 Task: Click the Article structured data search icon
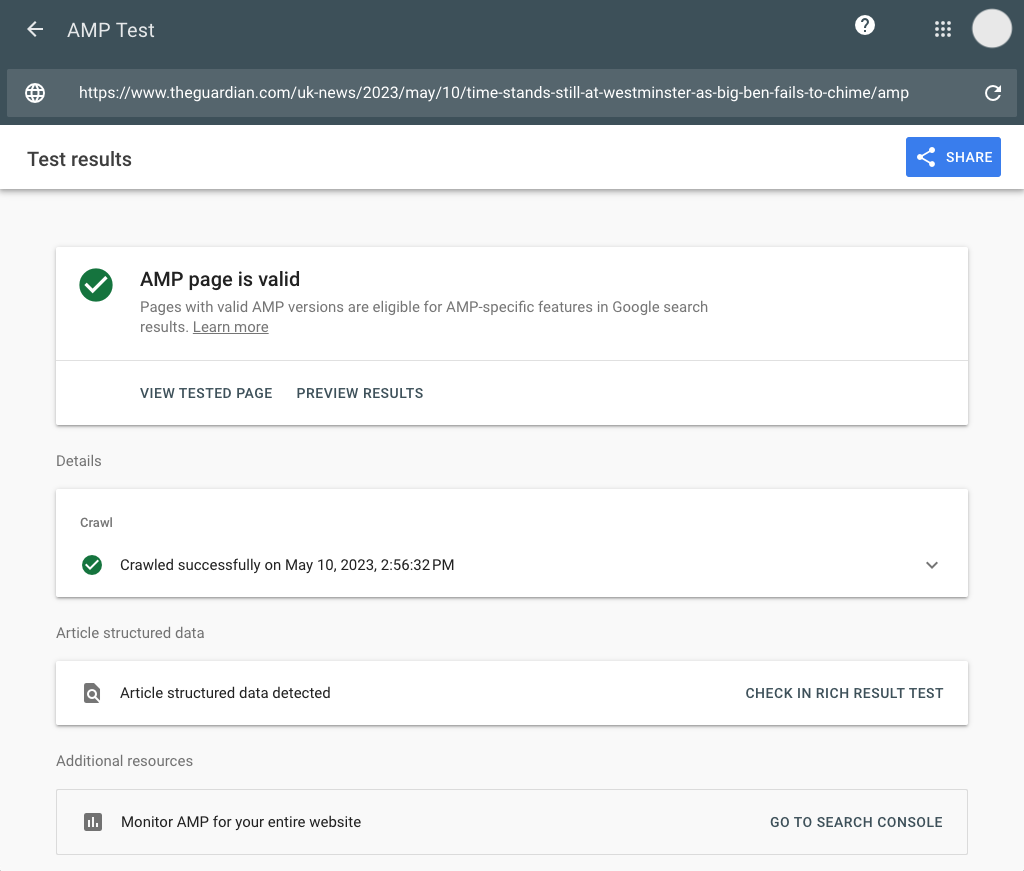91,692
